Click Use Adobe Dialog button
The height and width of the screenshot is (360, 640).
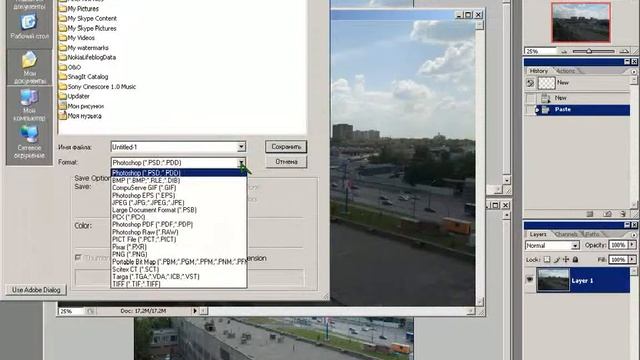pyautogui.click(x=36, y=290)
